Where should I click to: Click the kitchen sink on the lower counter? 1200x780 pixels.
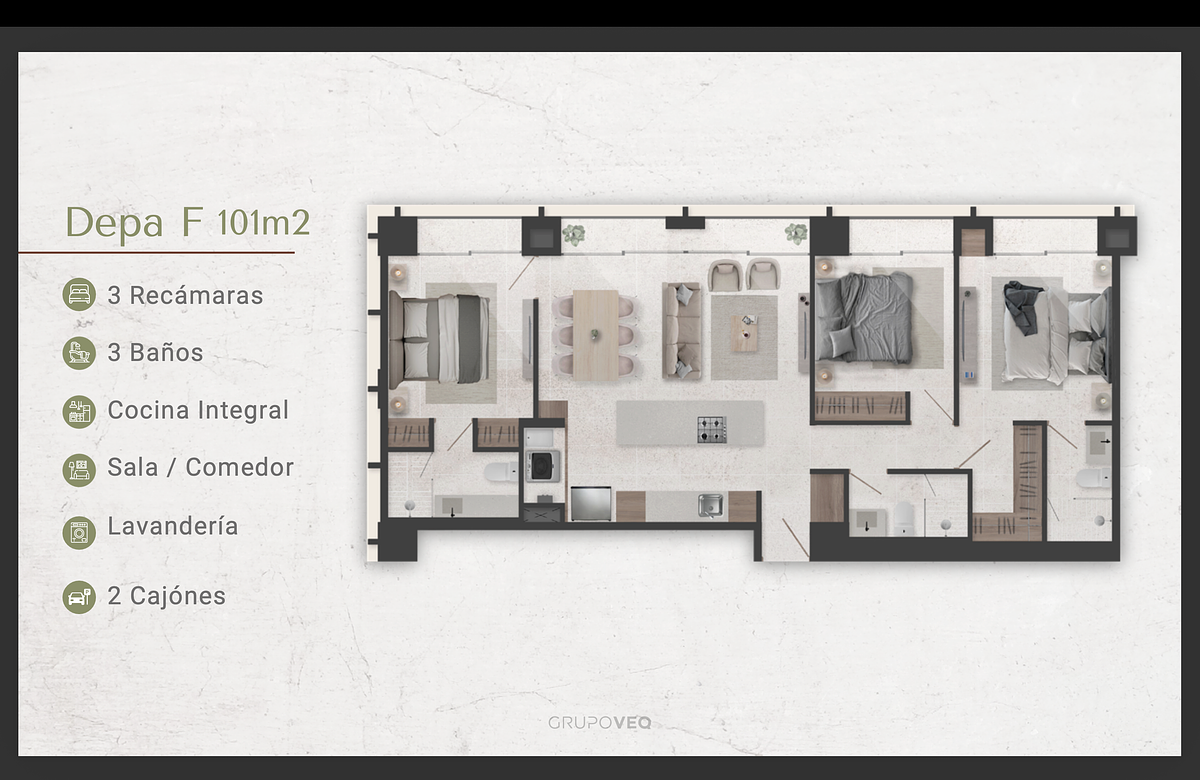click(710, 506)
